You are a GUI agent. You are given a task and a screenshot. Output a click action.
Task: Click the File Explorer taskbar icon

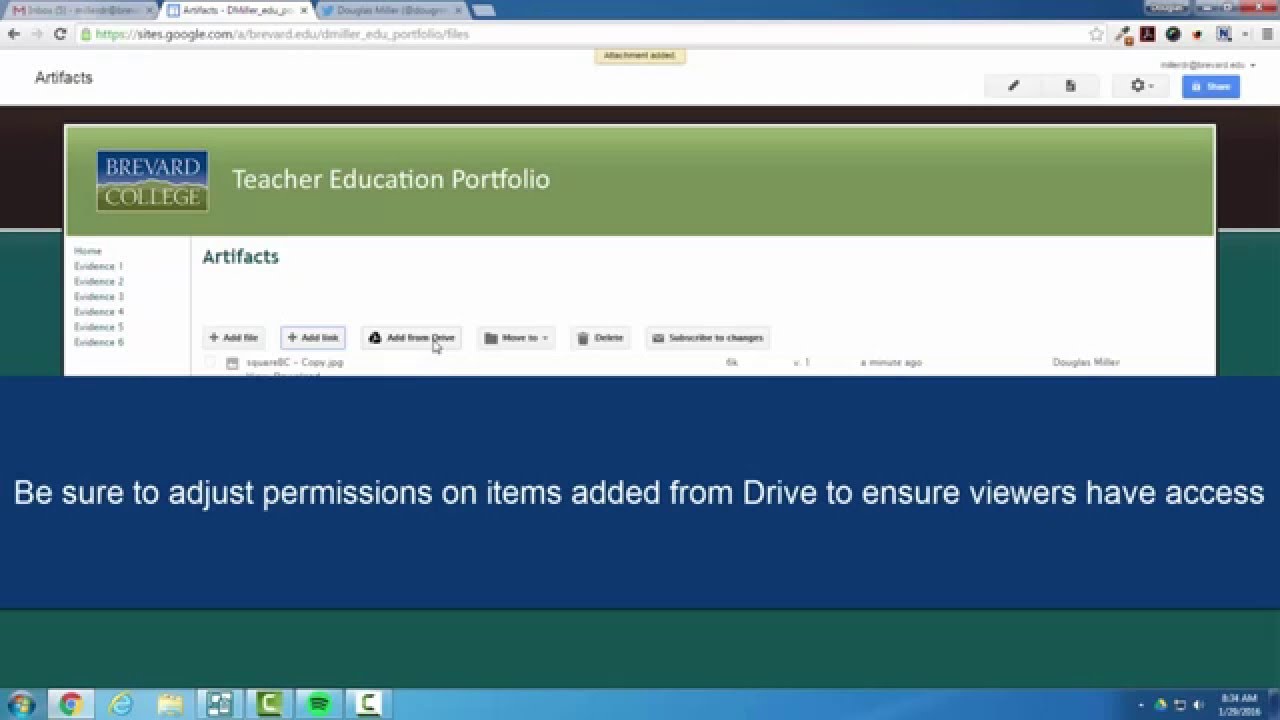[170, 704]
